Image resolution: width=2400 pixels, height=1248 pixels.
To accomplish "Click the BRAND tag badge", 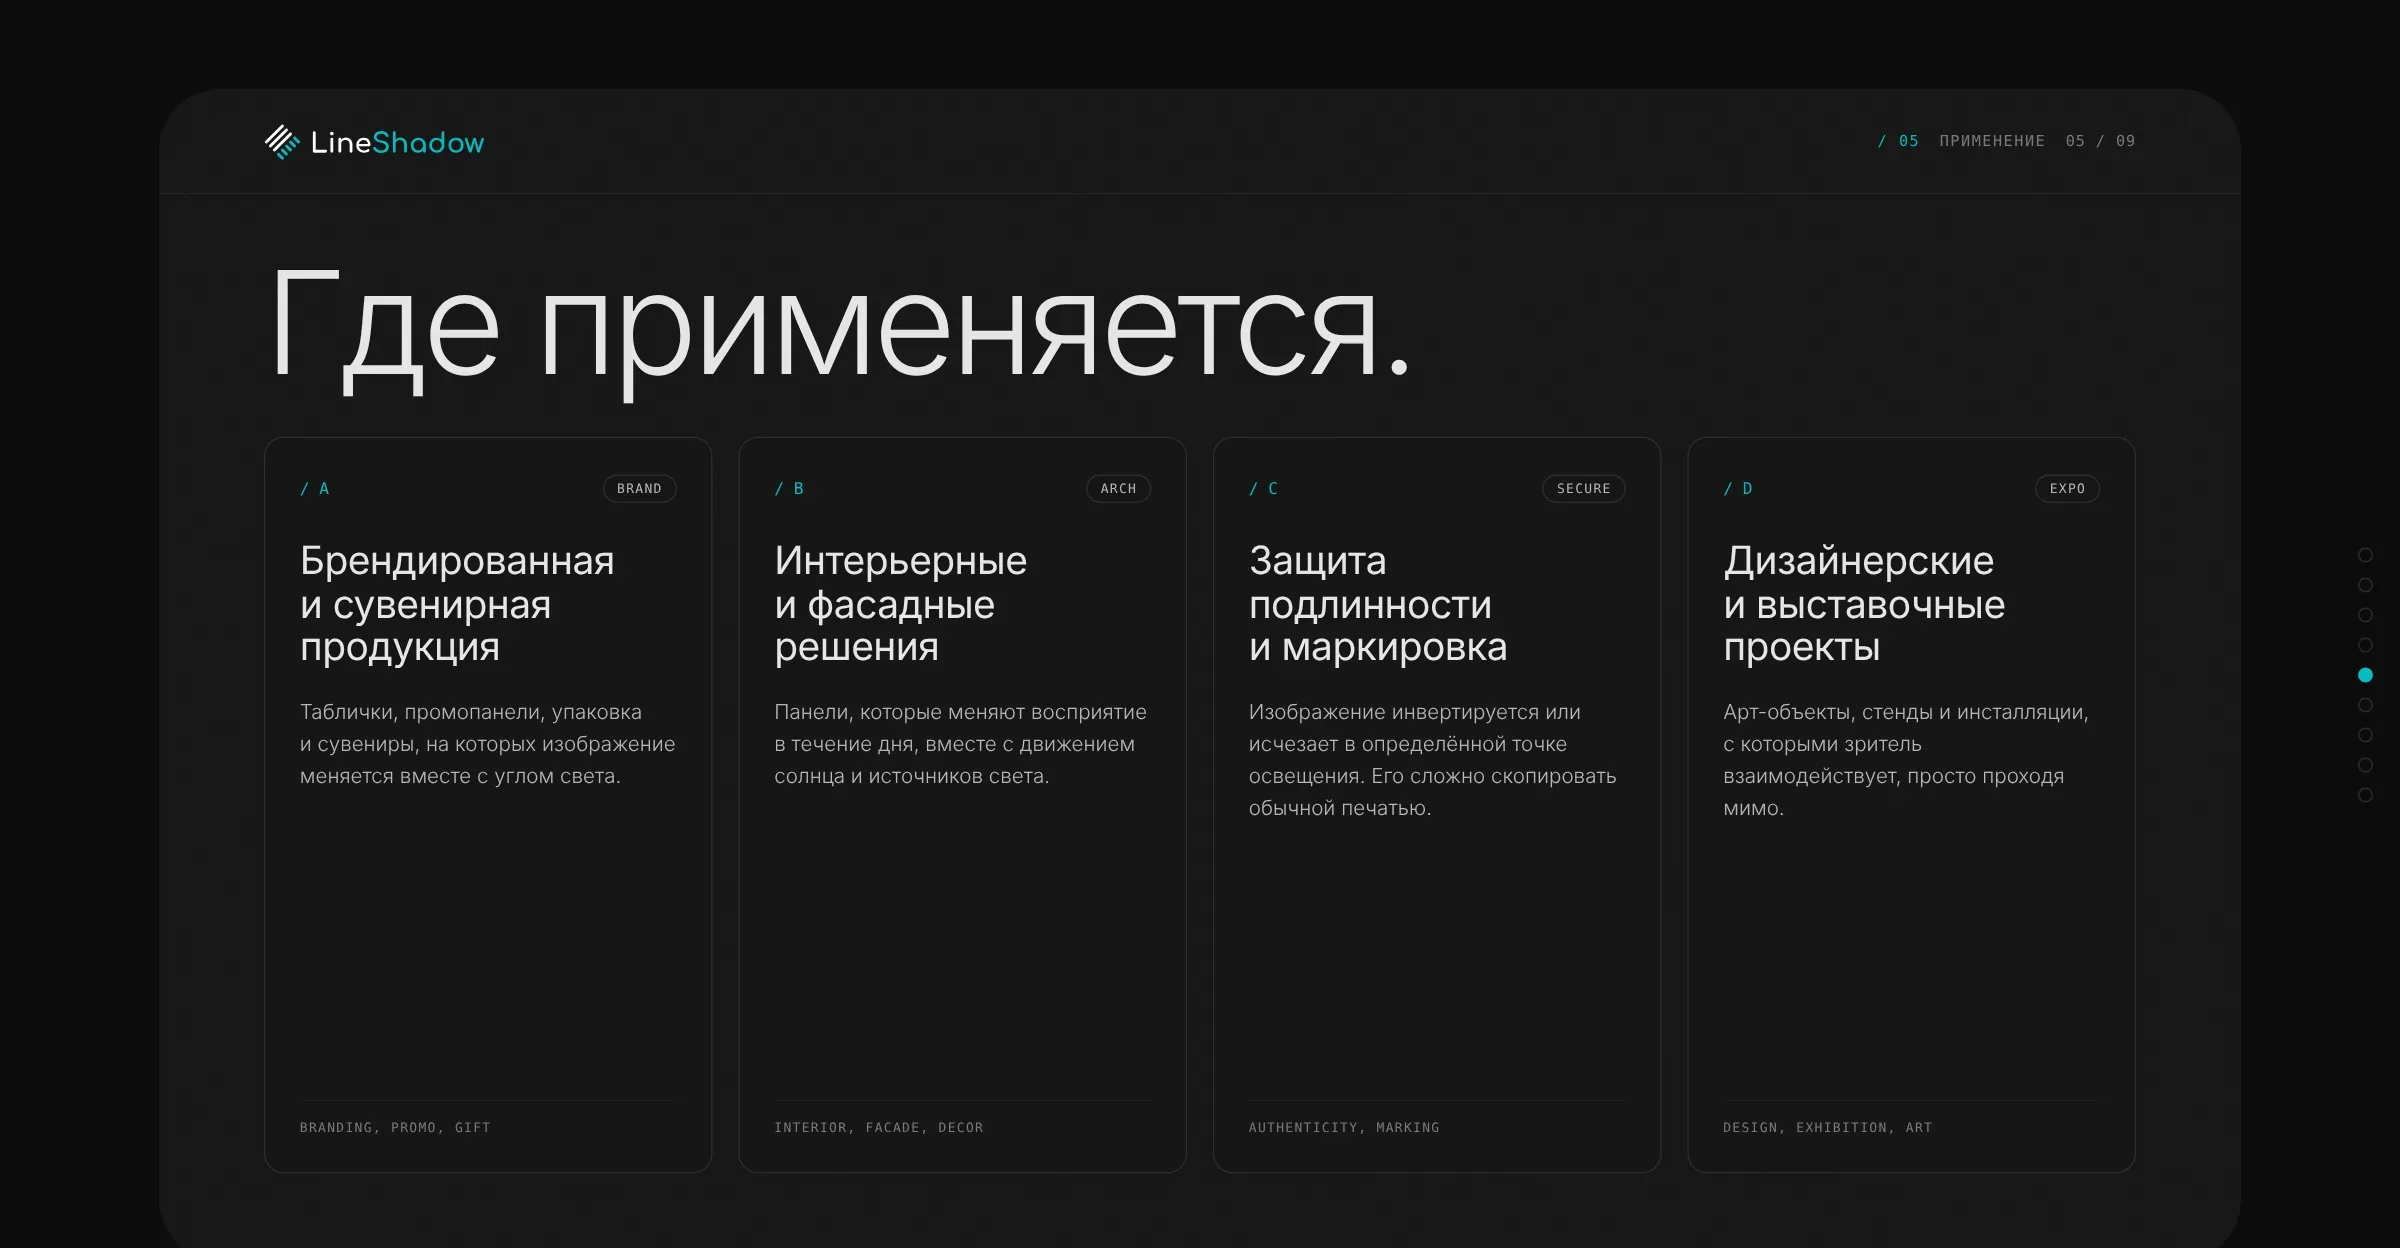I will (639, 488).
